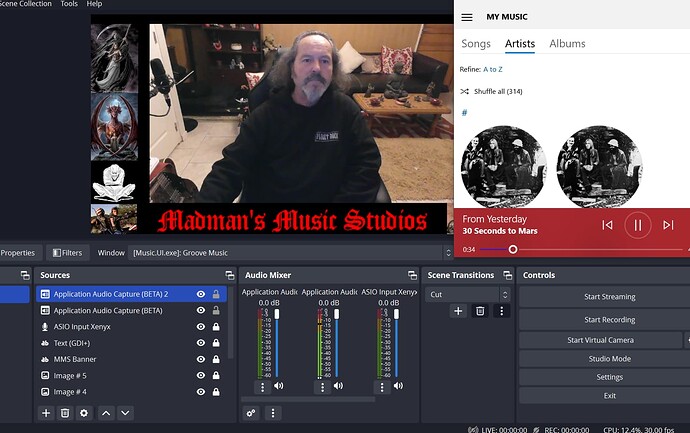This screenshot has height=433, width=690.
Task: Pause the song From Yesterday
Action: pyautogui.click(x=637, y=225)
